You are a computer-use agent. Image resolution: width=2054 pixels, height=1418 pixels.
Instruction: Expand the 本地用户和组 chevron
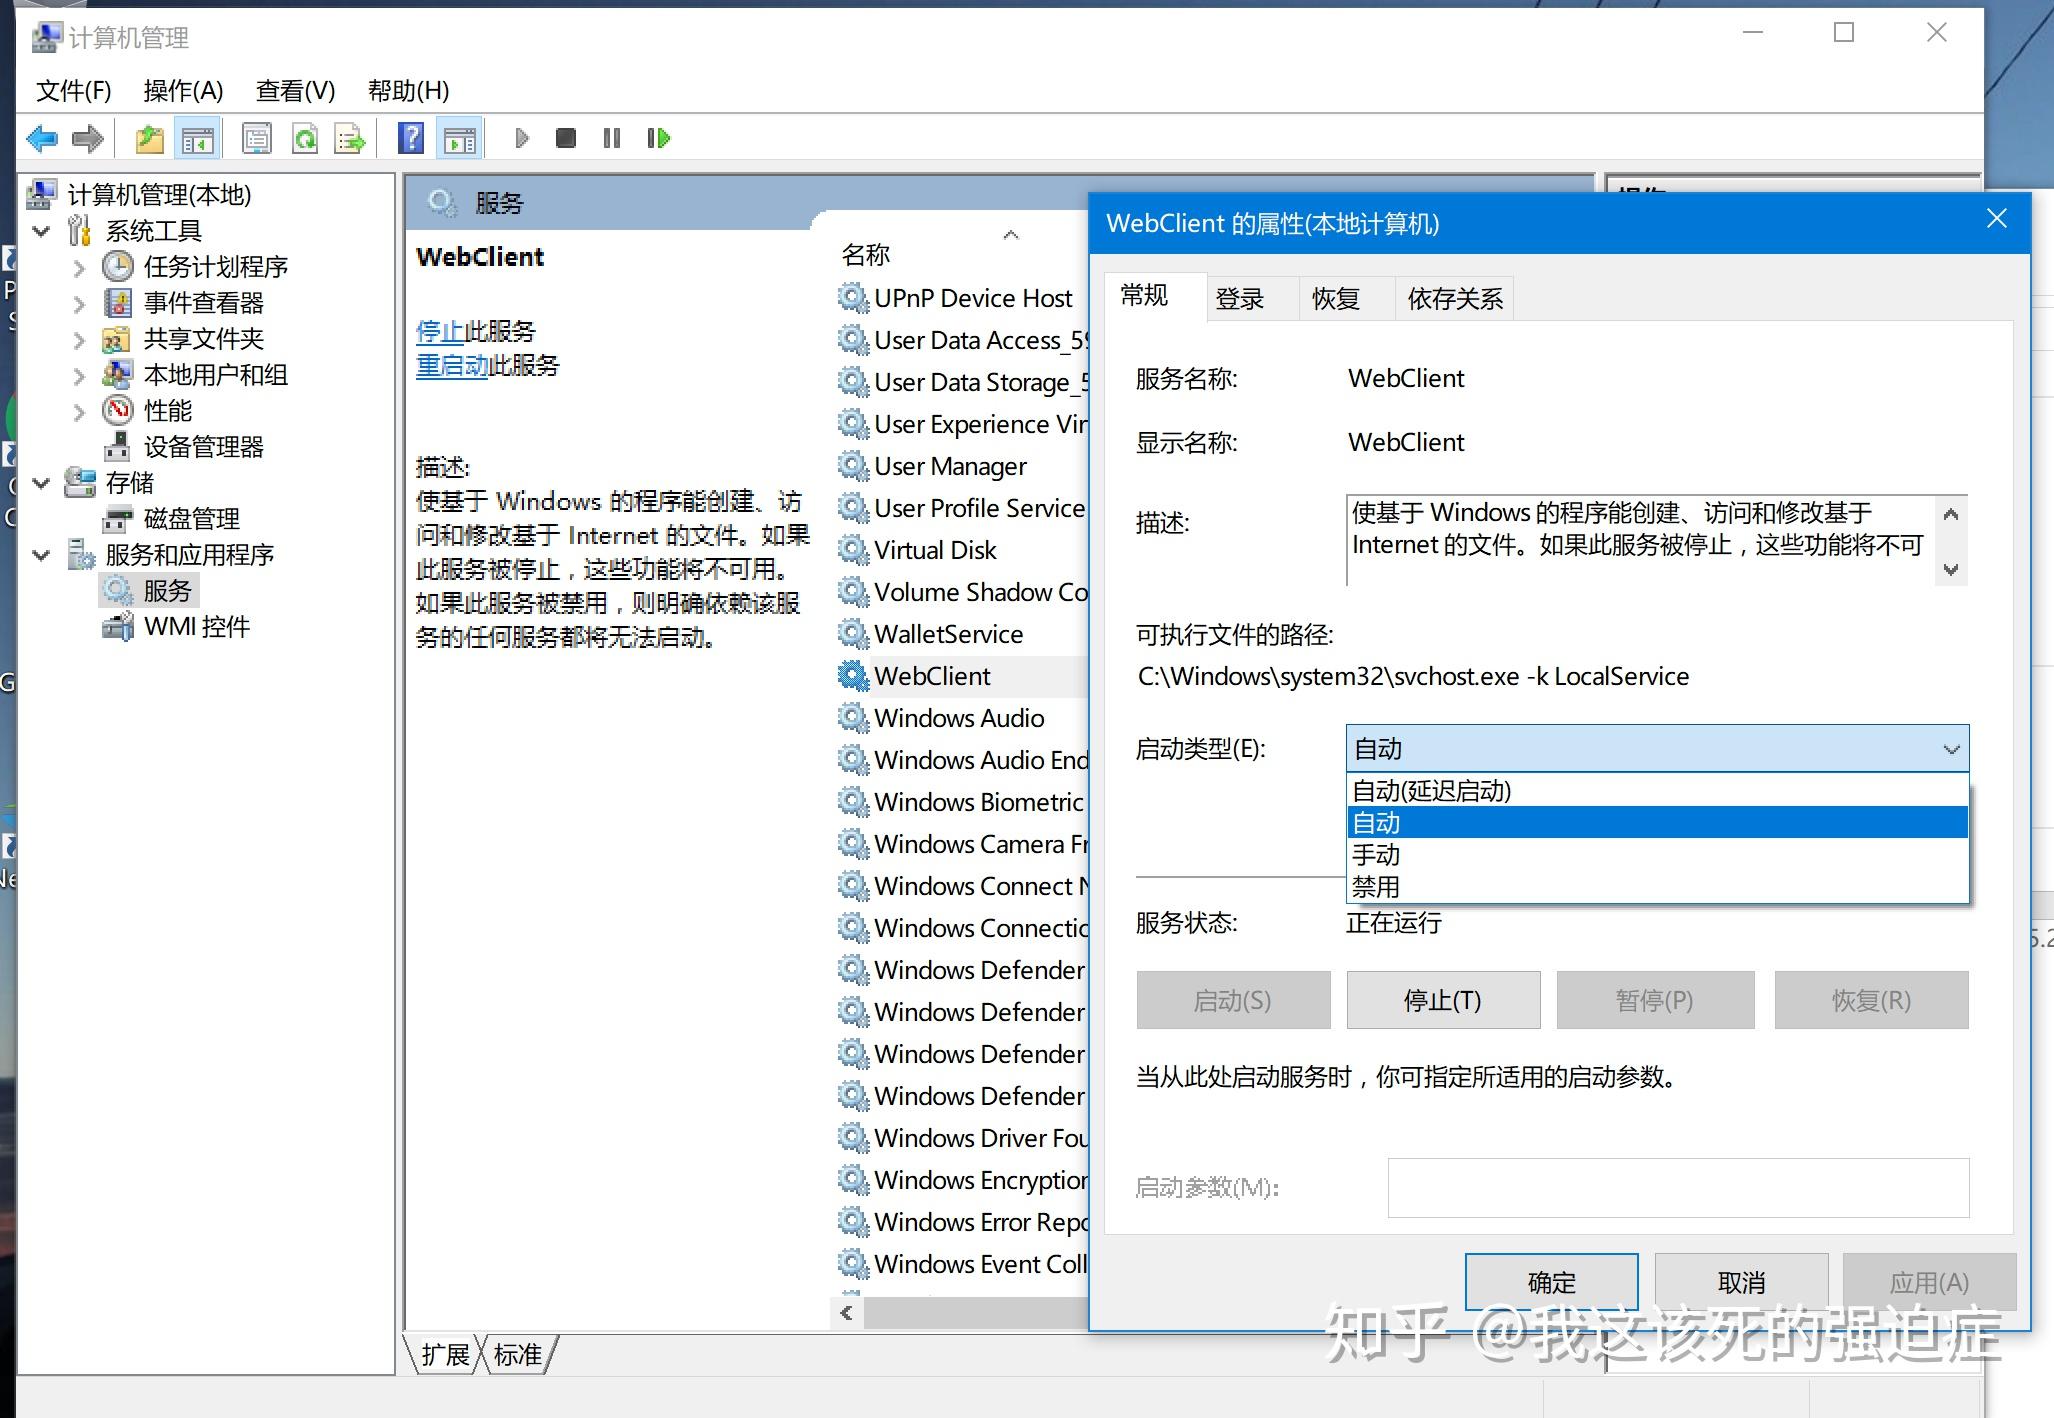coord(80,375)
